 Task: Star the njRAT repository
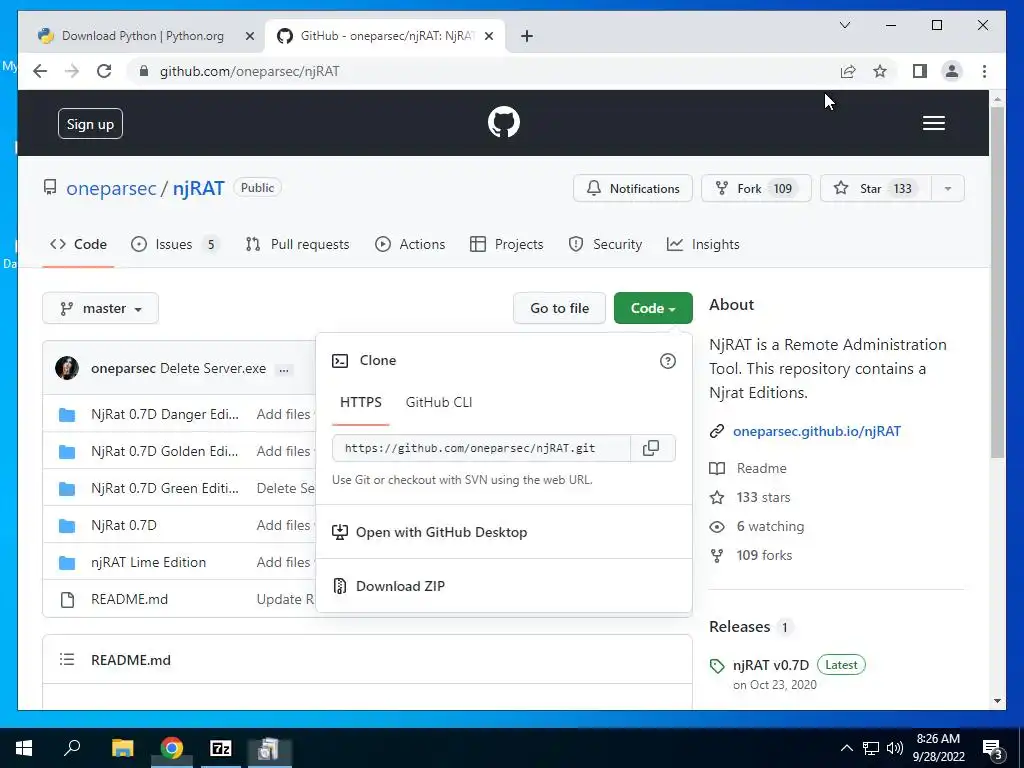[876, 189]
